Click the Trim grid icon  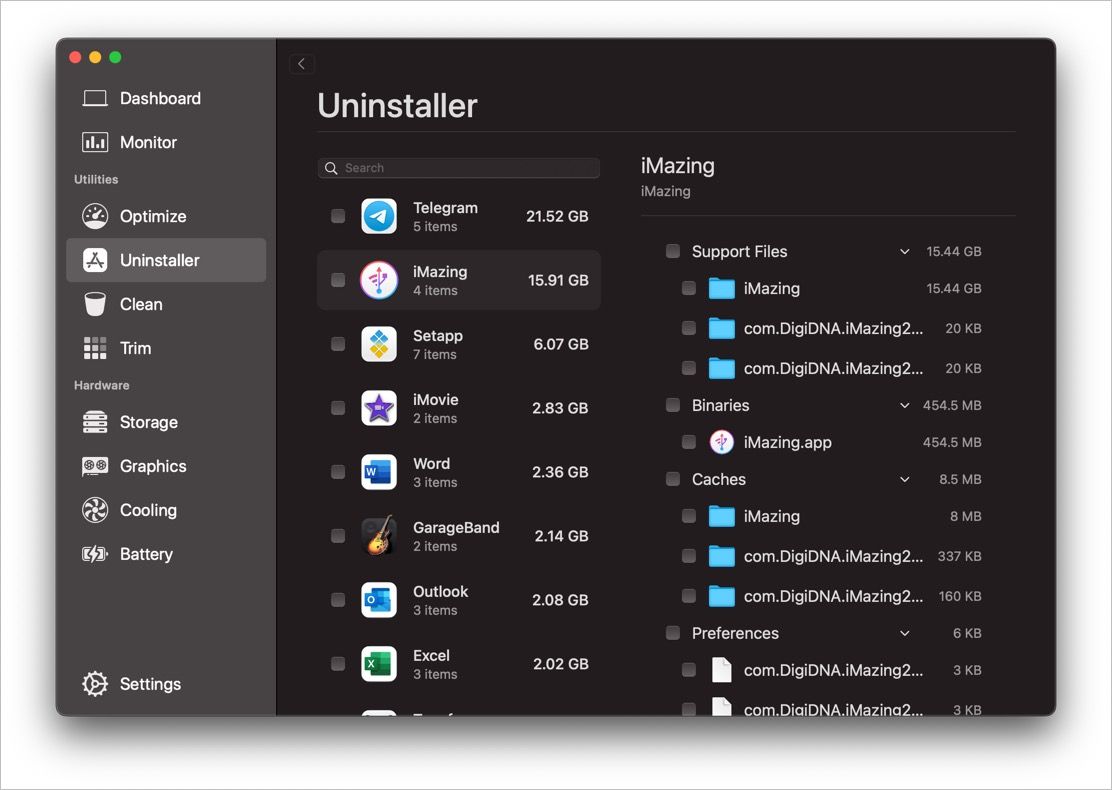tap(95, 348)
